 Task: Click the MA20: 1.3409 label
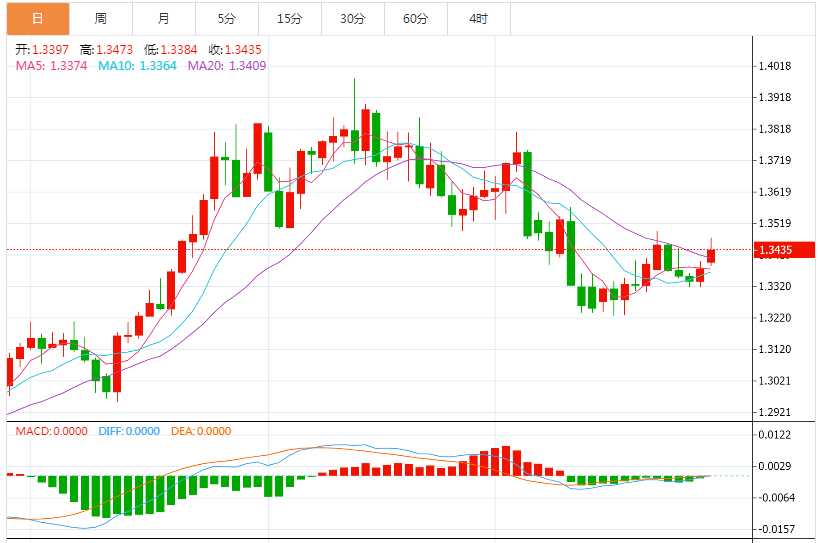point(227,66)
